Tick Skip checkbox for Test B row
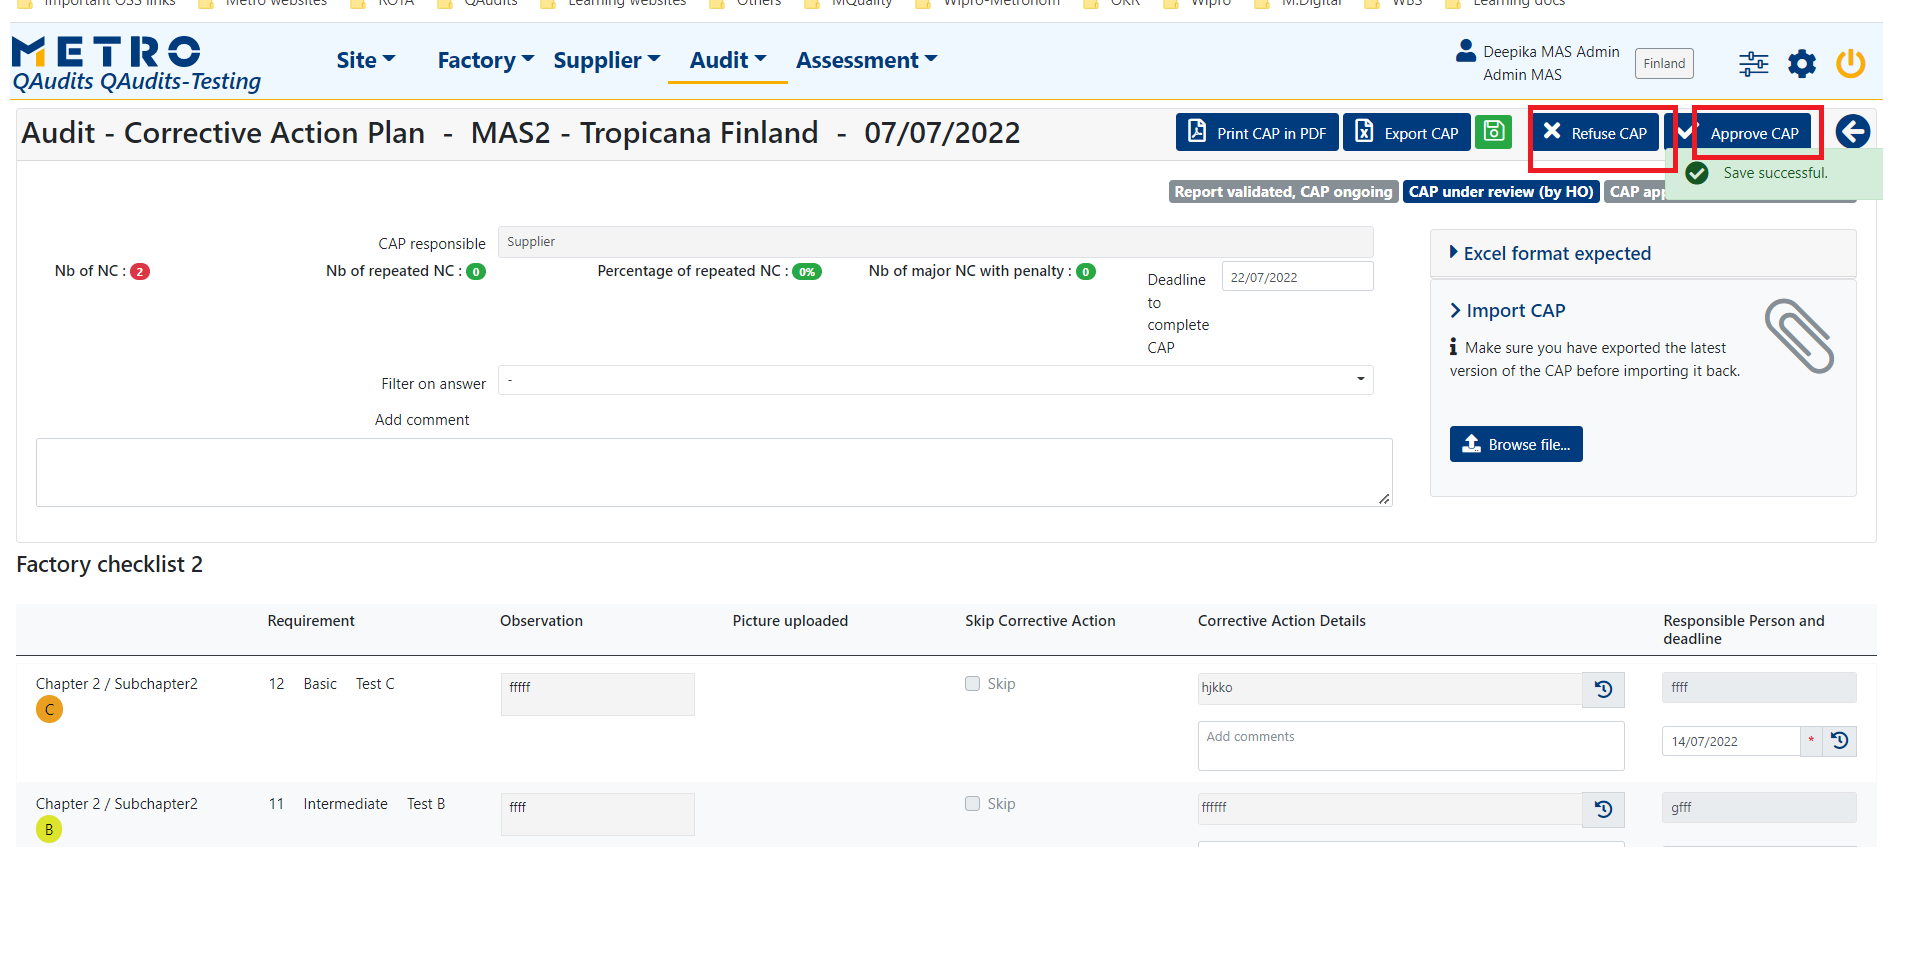The image size is (1920, 969). 972,804
